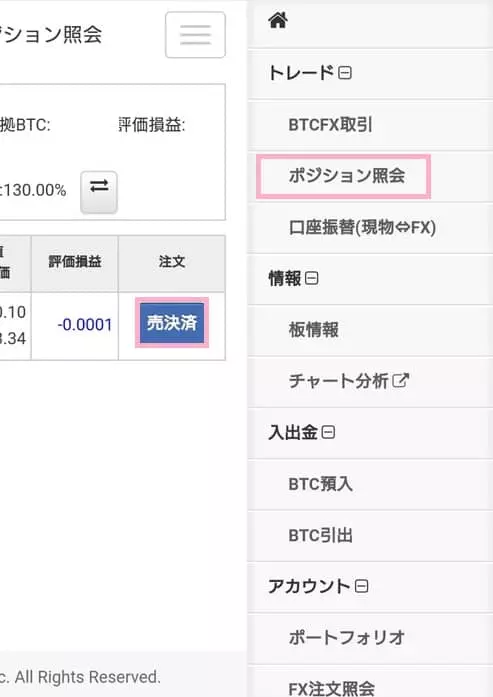This screenshot has width=493, height=697.
Task: Open the home icon link
Action: pos(278,20)
